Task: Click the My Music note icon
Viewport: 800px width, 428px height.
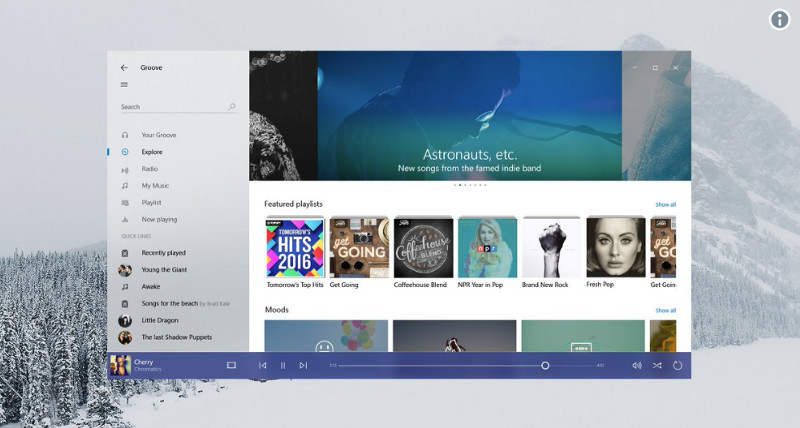Action: [125, 186]
